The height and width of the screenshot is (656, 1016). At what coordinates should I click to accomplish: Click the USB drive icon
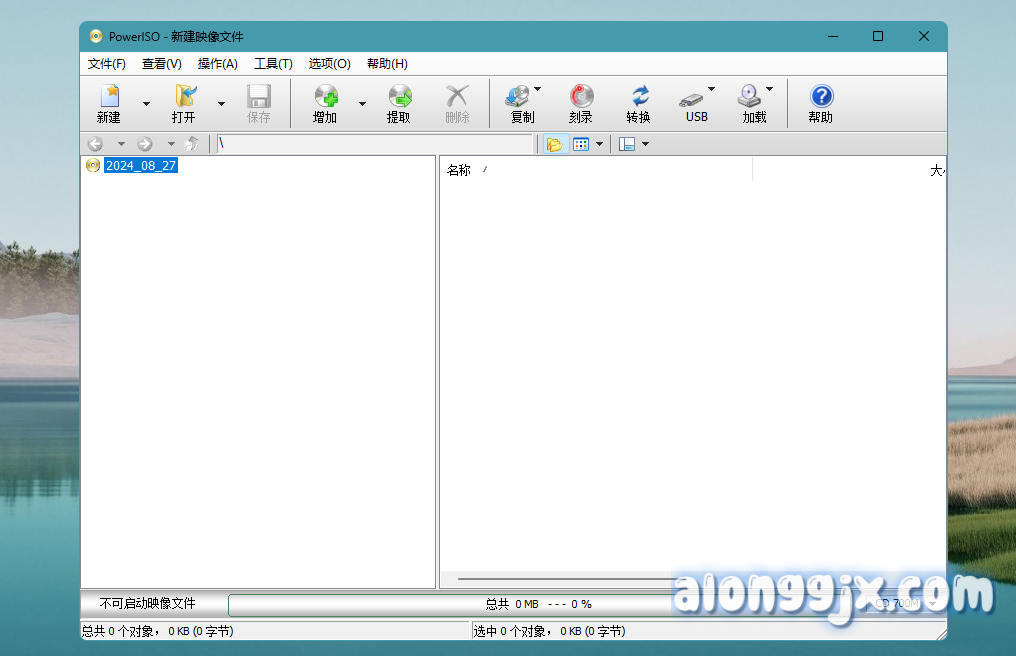pos(692,98)
